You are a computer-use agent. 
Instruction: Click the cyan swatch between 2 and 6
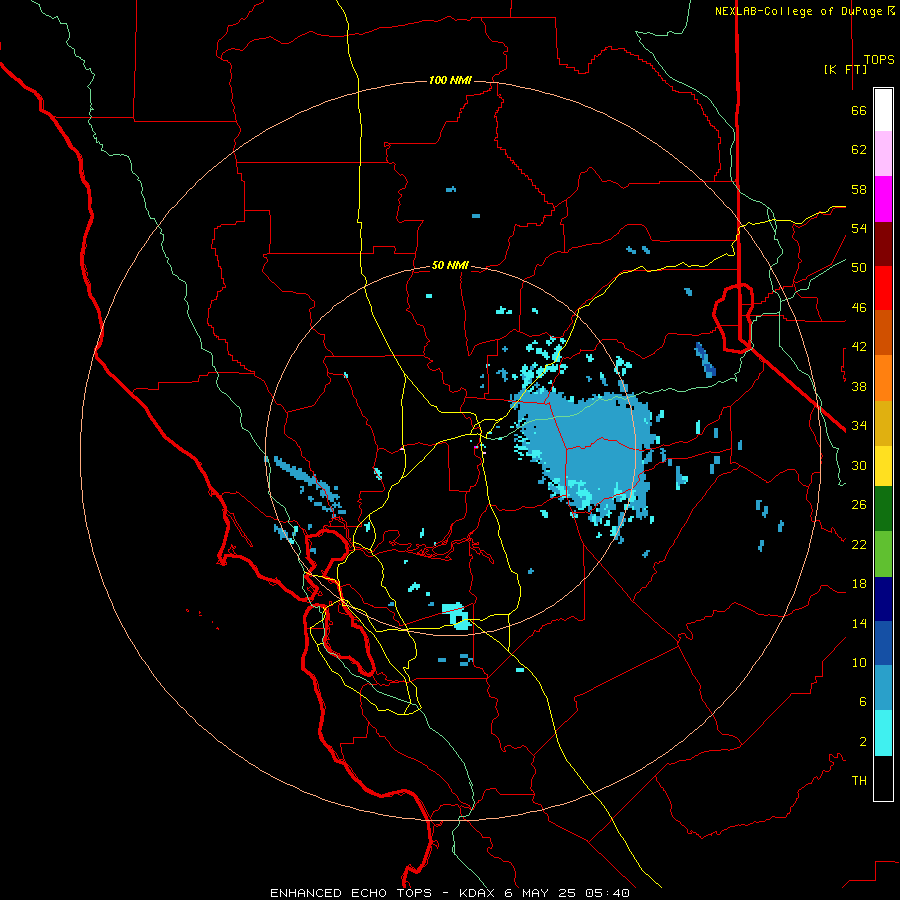click(x=883, y=733)
